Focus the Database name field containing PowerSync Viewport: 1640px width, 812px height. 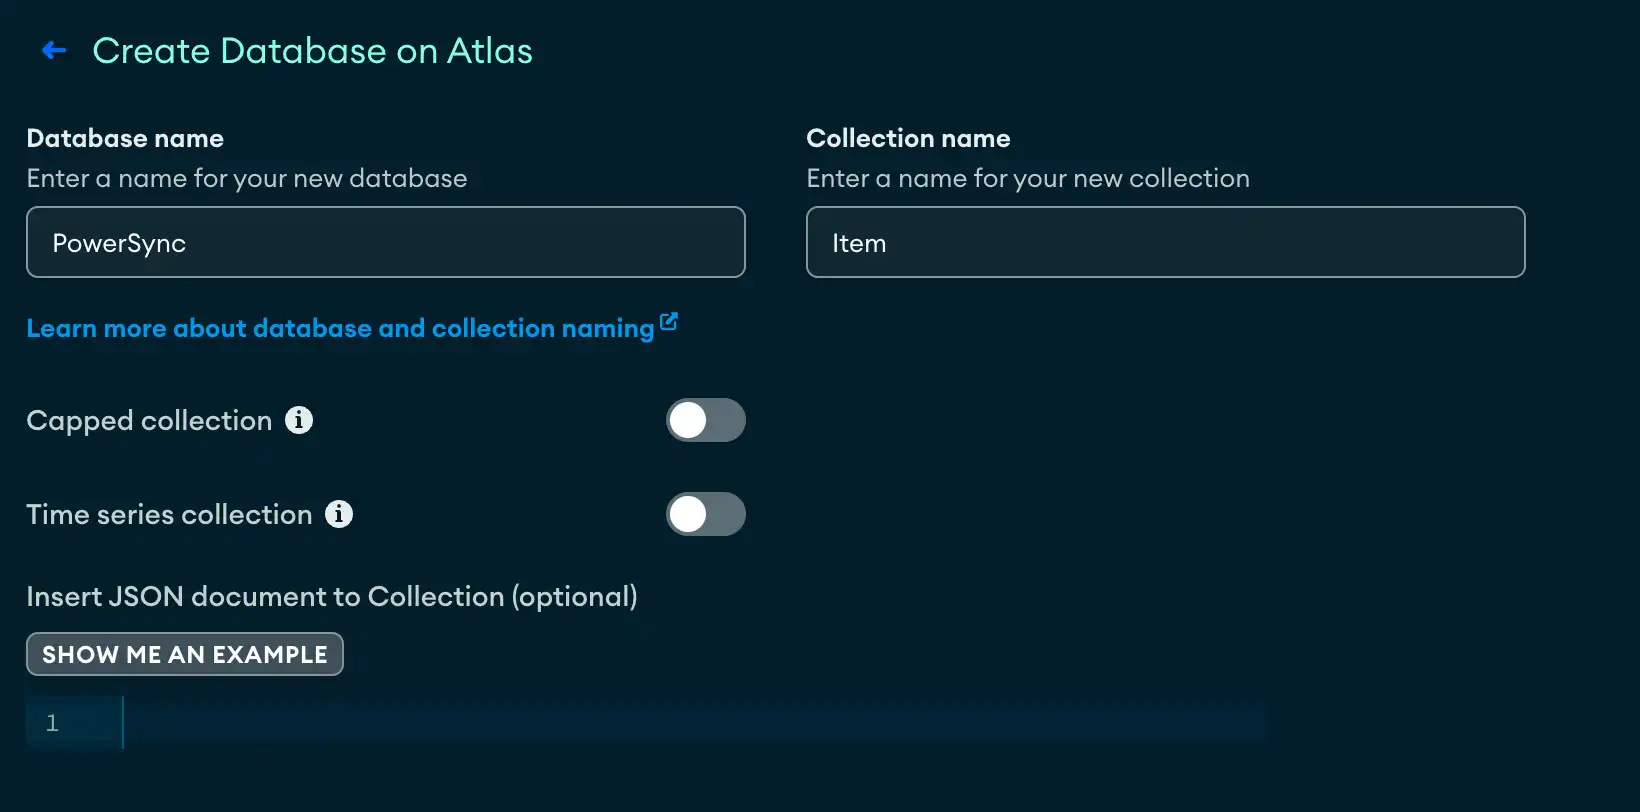[x=385, y=243]
